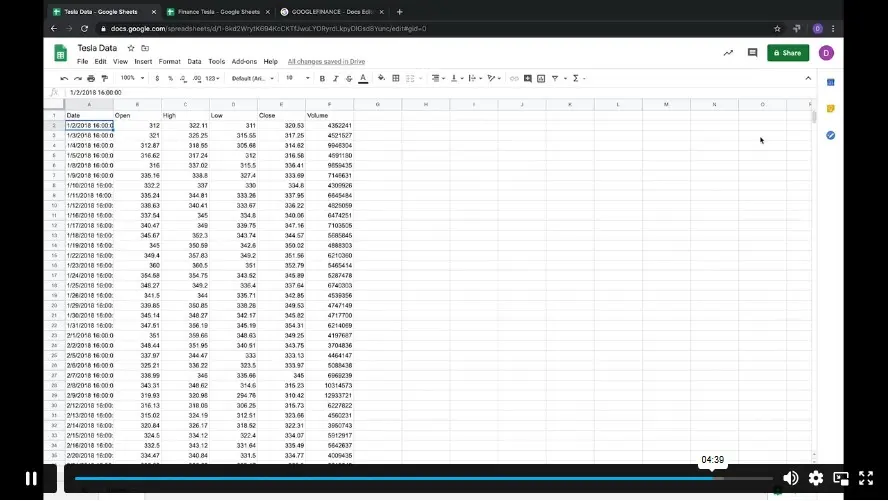Open the Tools menu
888x501 pixels.
(216, 62)
